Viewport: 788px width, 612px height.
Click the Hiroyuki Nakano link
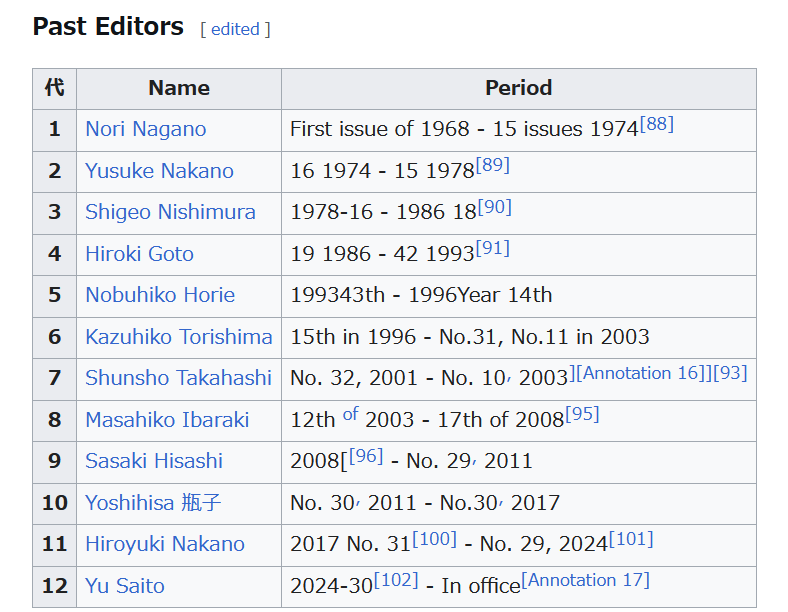pyautogui.click(x=165, y=544)
